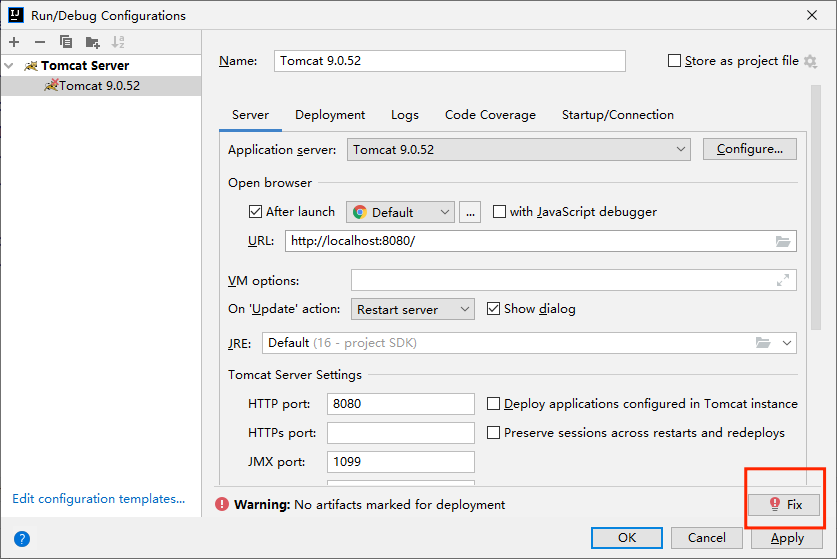
Task: Switch to the Deployment tab
Action: pos(330,115)
